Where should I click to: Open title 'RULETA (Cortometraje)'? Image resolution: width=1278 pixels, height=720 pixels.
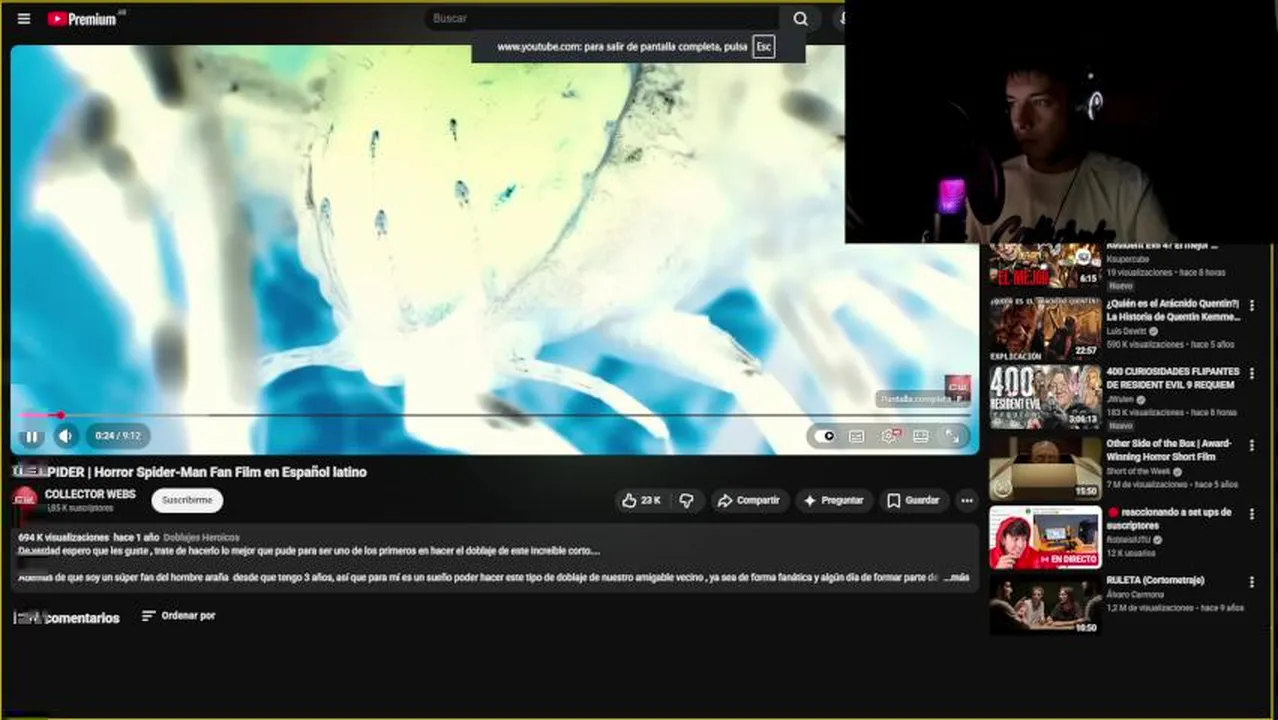[x=1155, y=580]
